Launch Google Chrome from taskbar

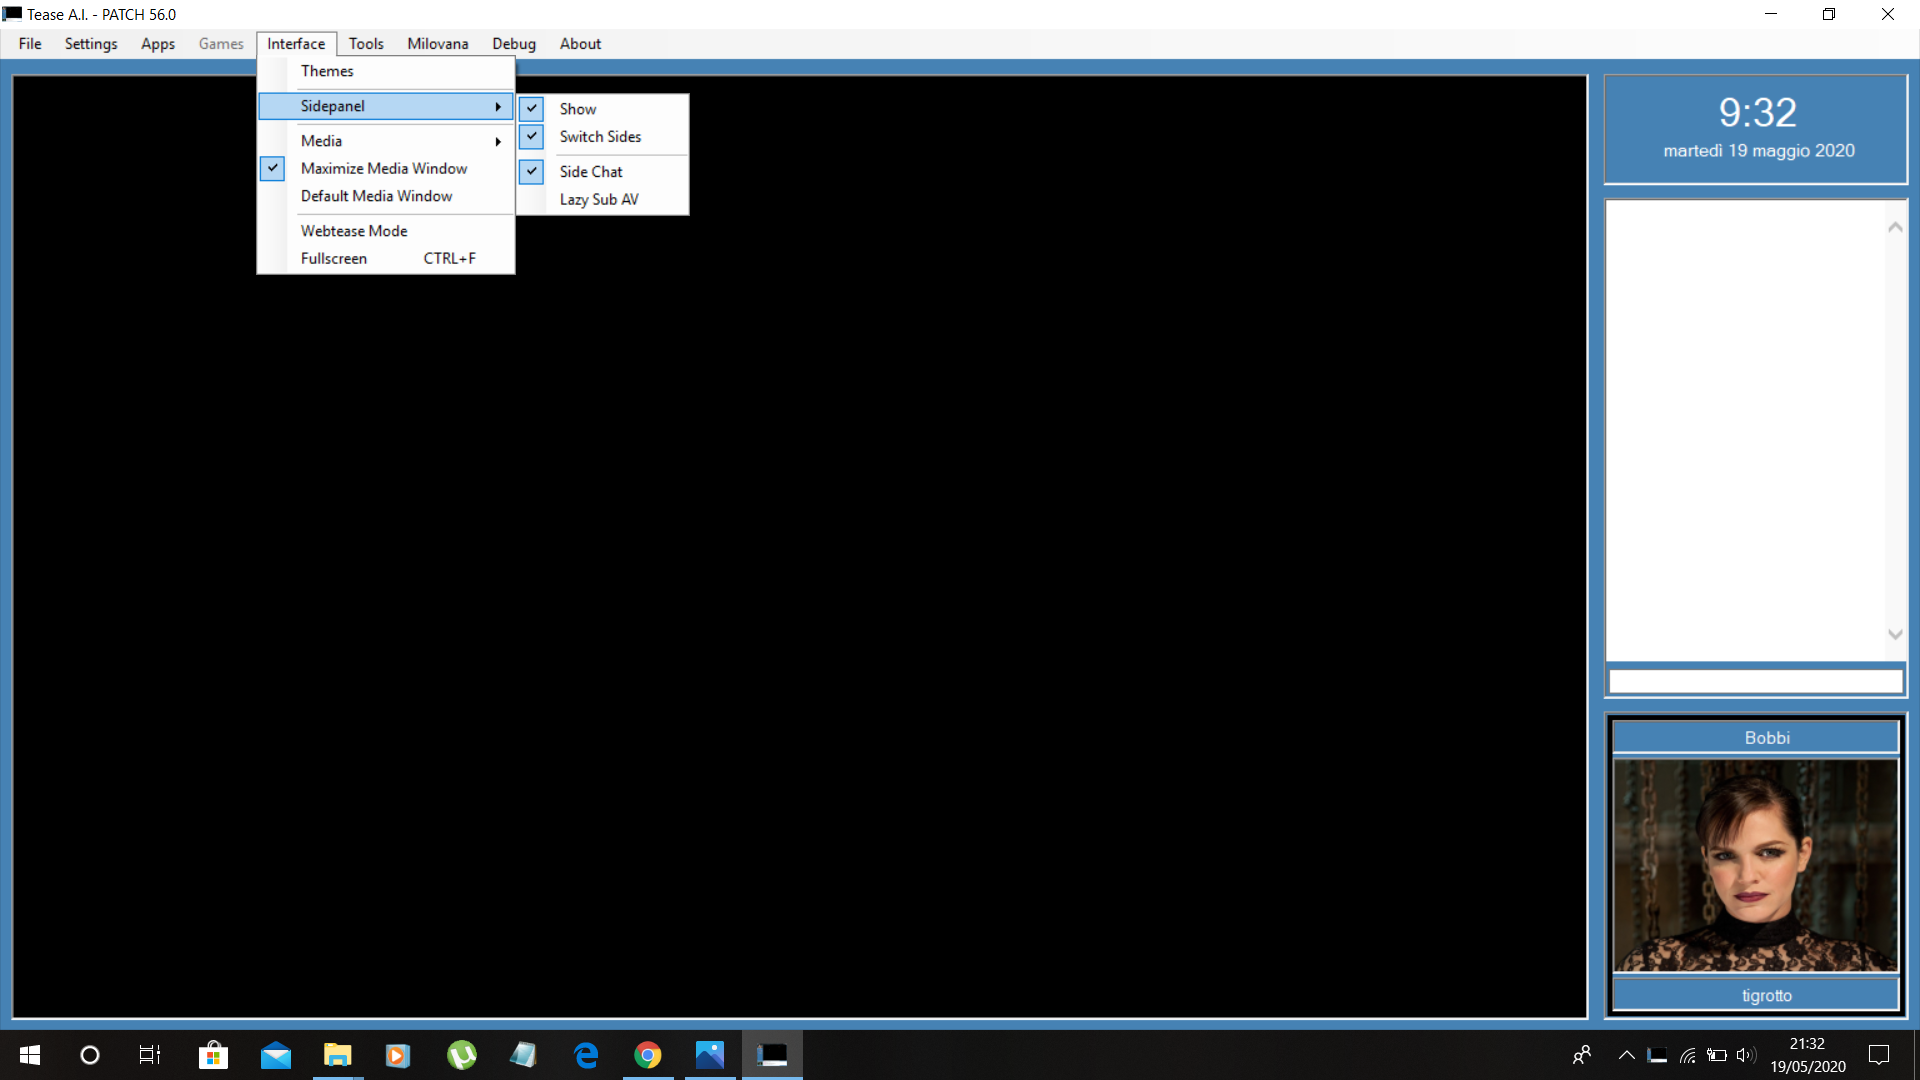[x=648, y=1055]
